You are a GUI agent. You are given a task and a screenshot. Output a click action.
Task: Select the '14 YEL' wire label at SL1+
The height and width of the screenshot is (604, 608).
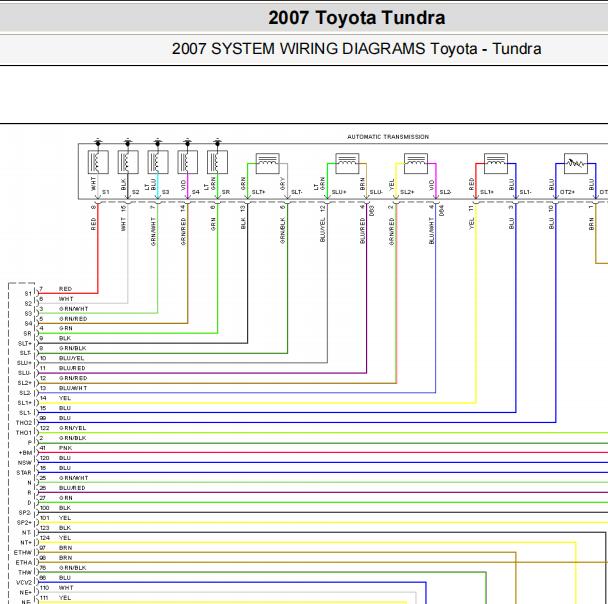click(x=55, y=398)
